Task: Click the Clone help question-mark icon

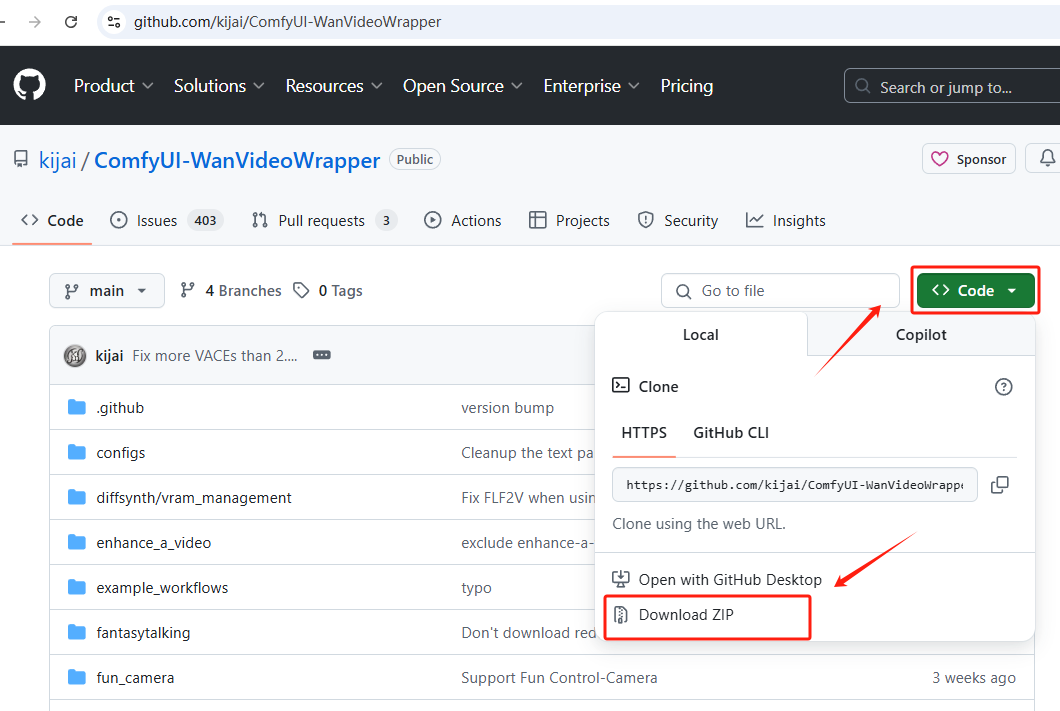Action: point(1003,387)
